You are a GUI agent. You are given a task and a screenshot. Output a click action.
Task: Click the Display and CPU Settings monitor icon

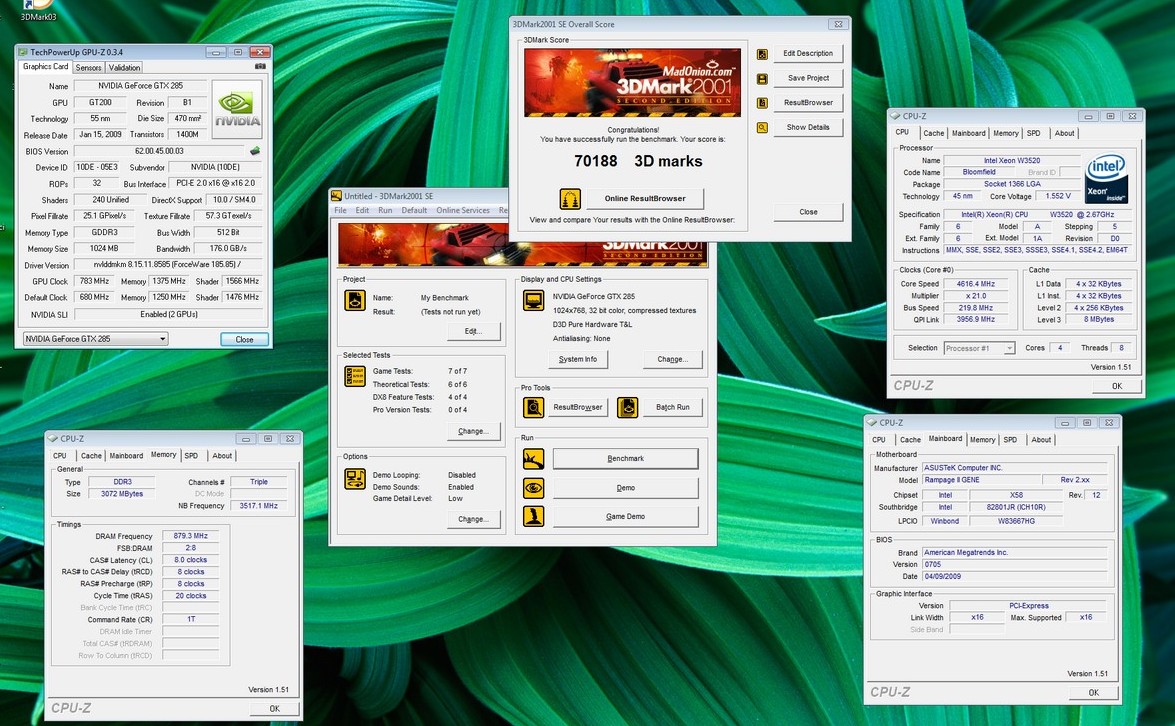click(x=534, y=300)
